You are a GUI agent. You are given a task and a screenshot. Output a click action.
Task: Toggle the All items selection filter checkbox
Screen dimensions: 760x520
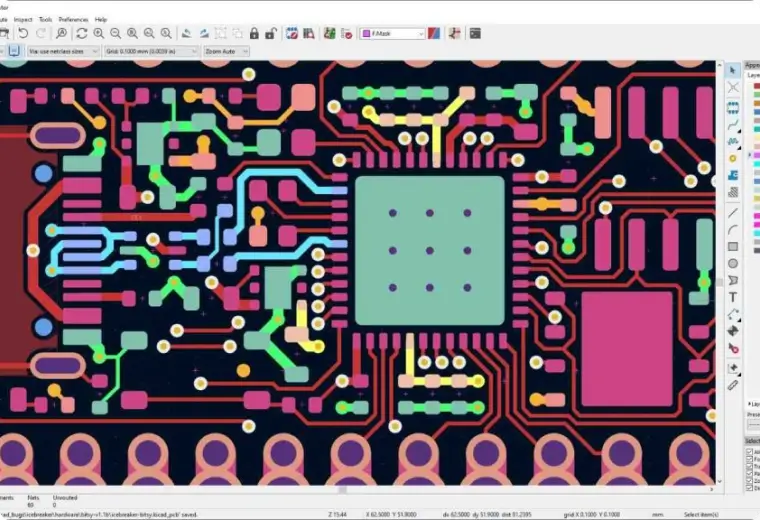coord(750,452)
